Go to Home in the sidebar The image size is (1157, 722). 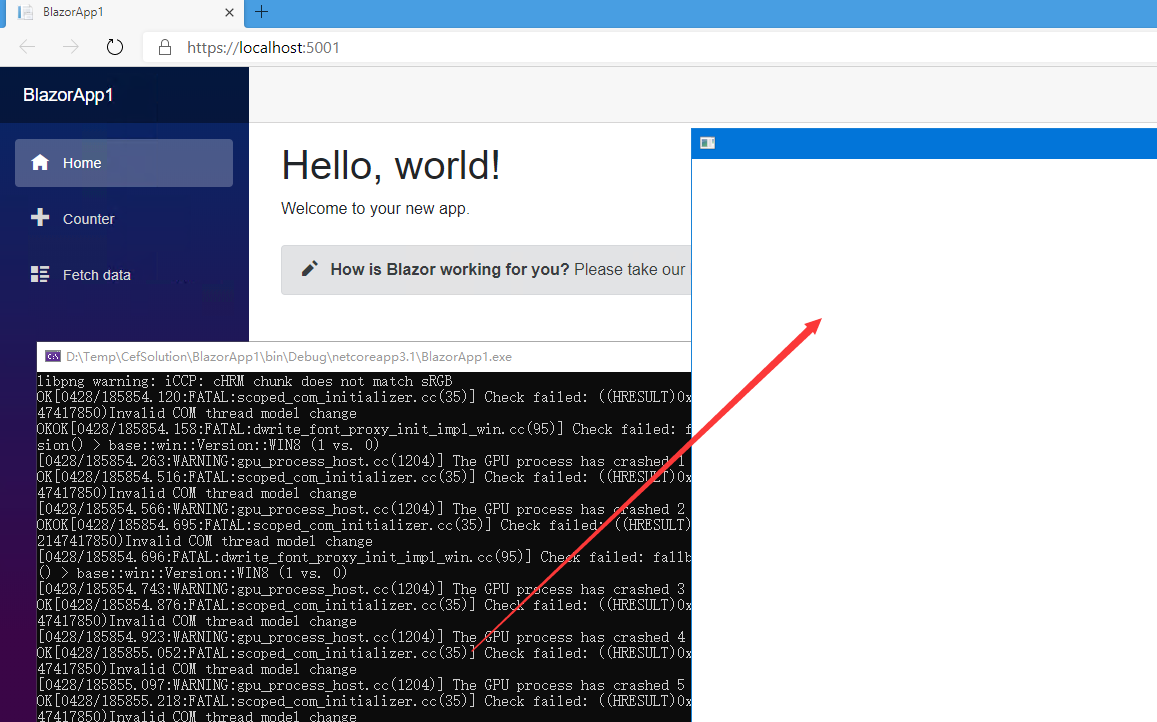pos(124,163)
